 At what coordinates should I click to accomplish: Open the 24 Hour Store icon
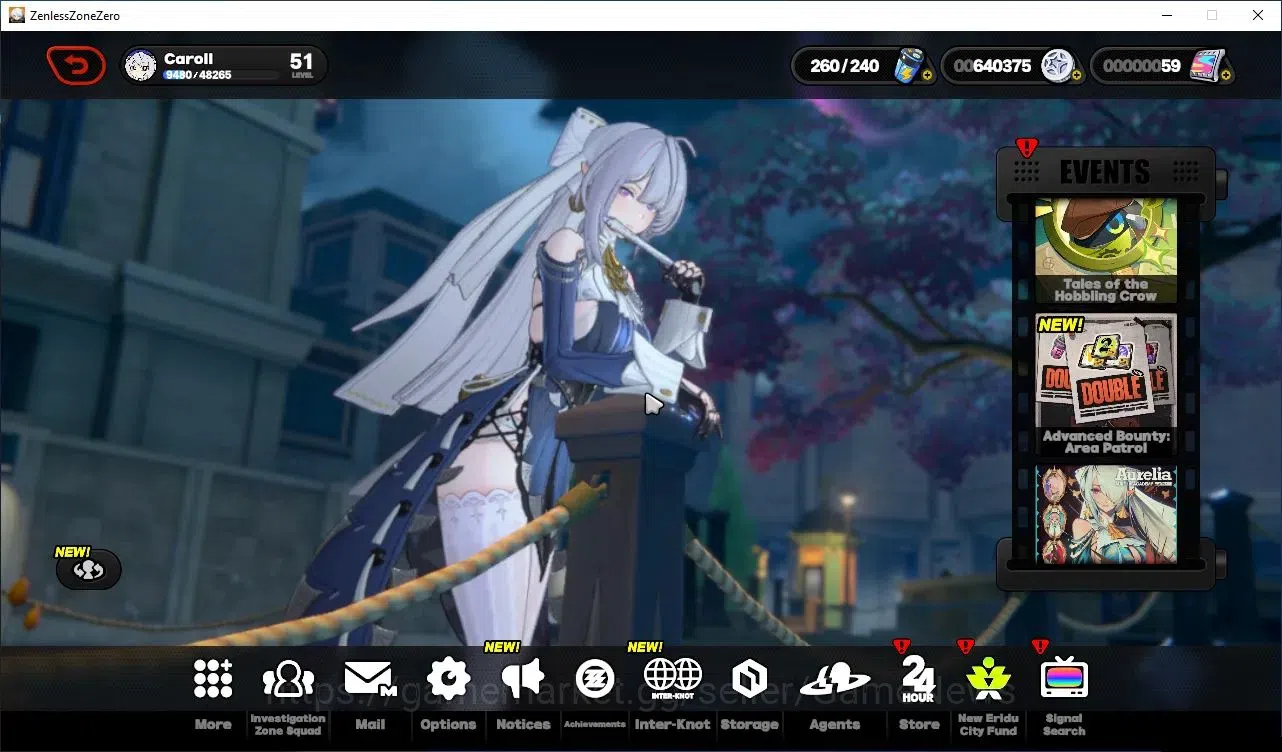918,679
